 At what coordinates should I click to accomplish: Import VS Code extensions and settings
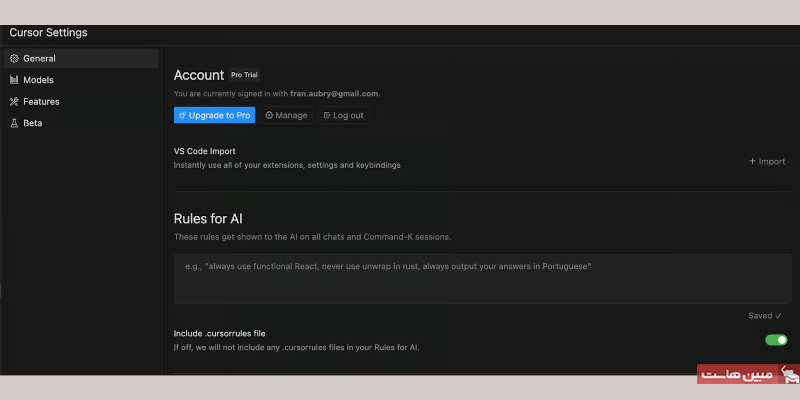[767, 161]
